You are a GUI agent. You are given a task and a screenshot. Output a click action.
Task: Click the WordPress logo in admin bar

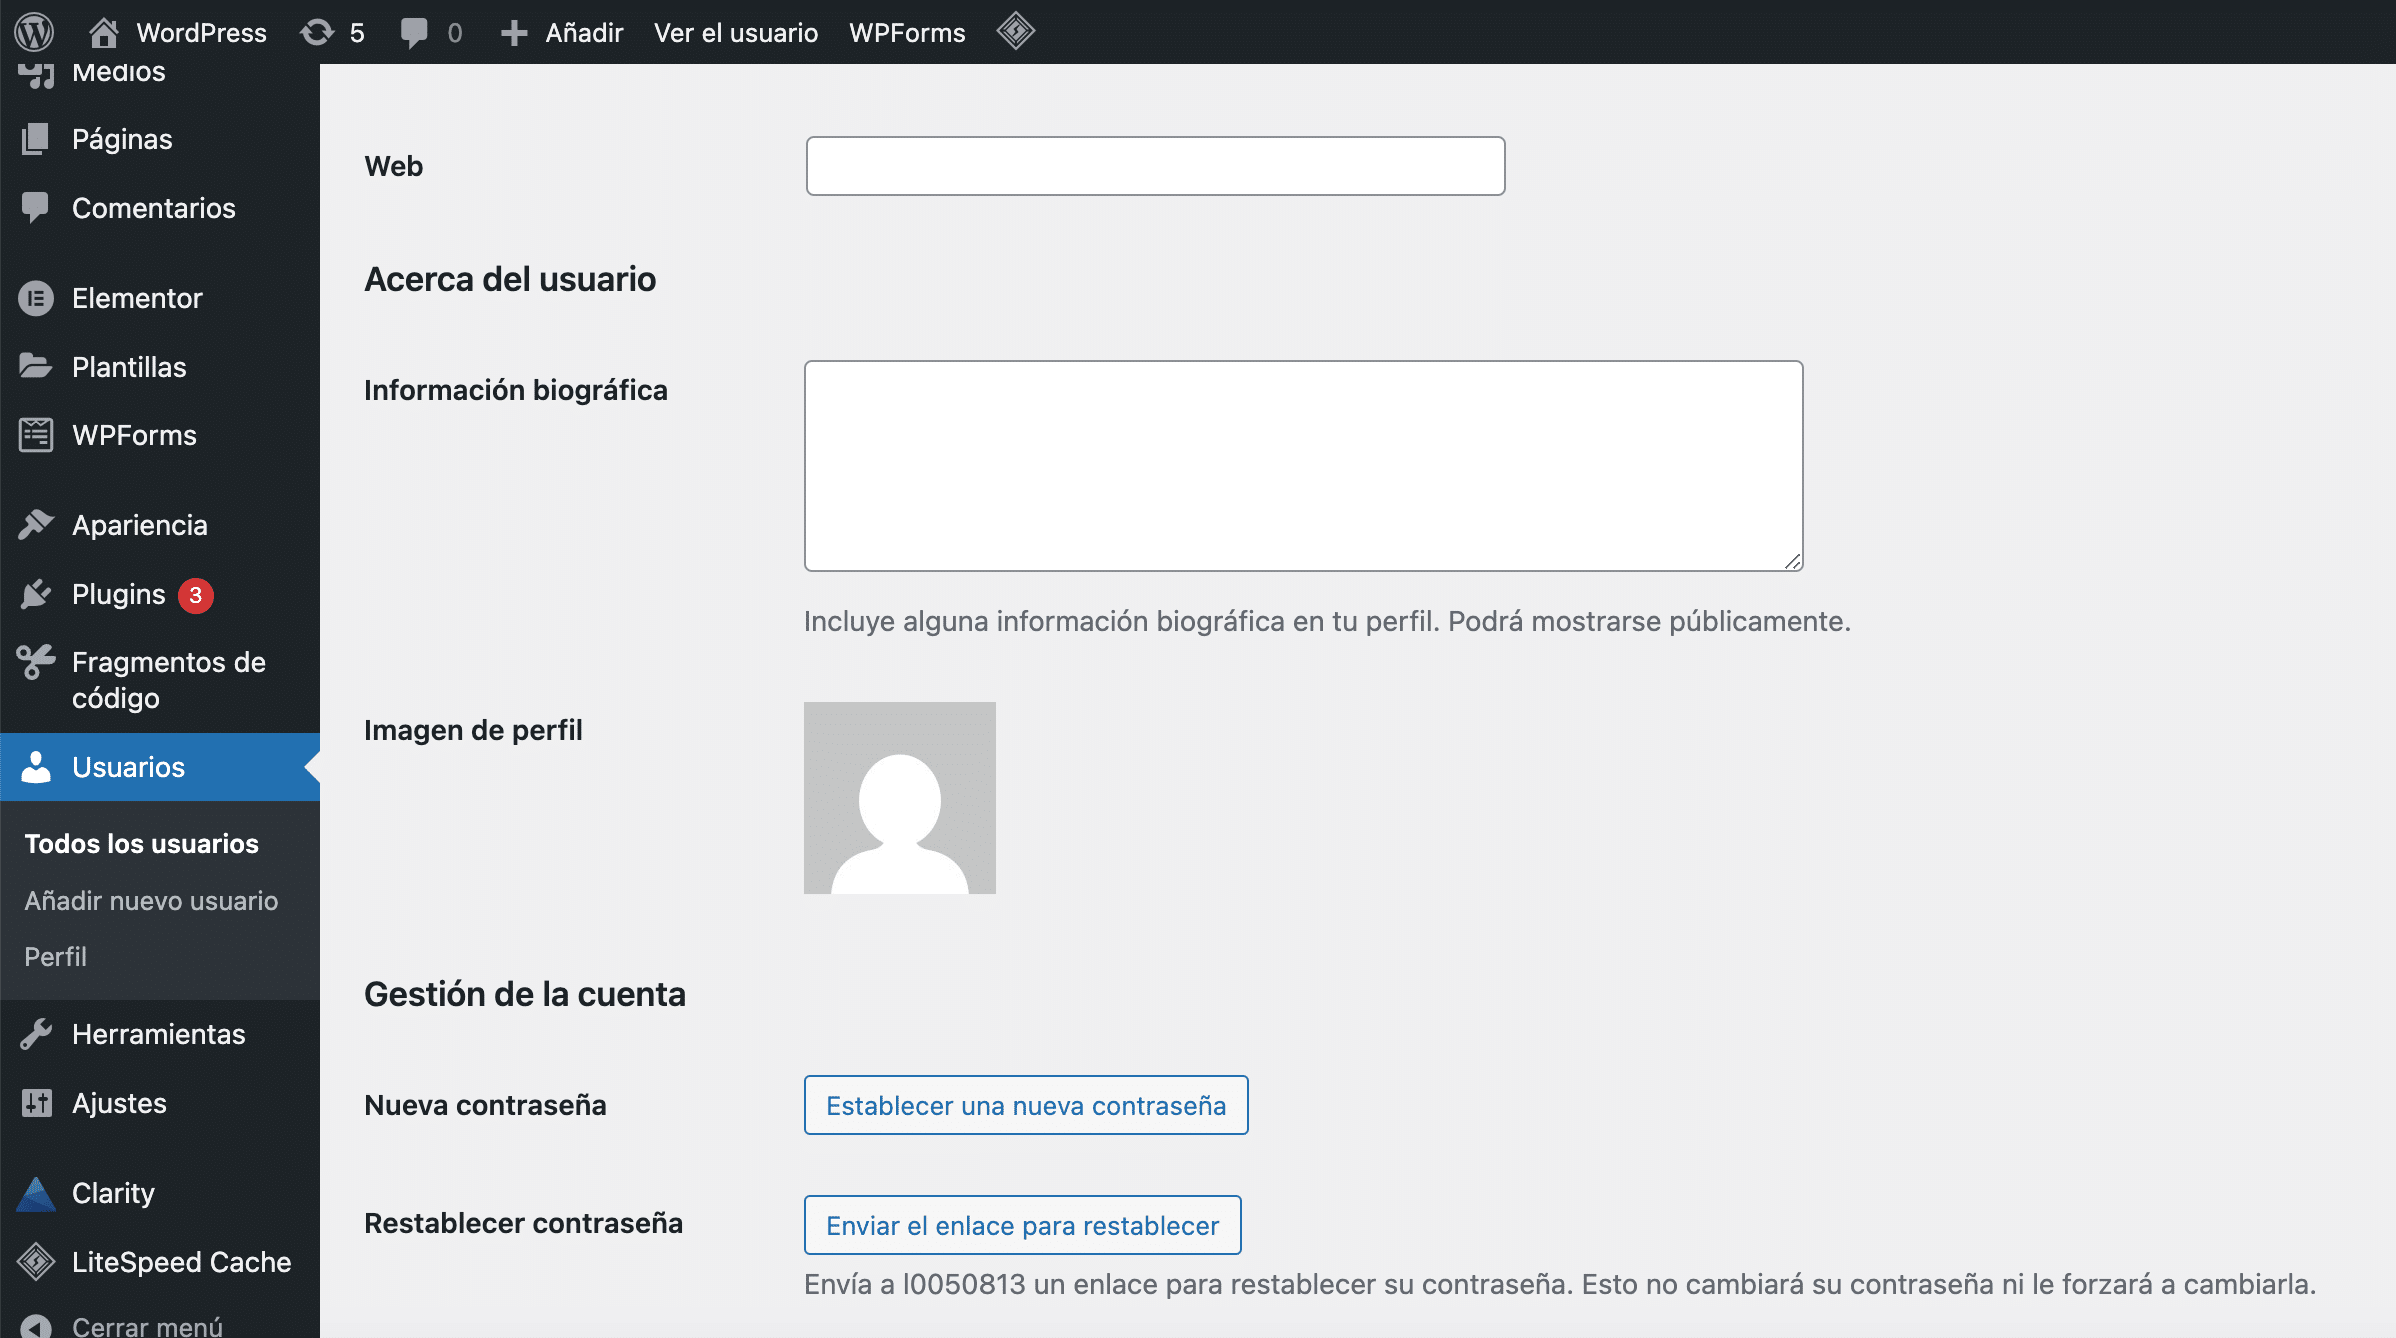(x=34, y=32)
